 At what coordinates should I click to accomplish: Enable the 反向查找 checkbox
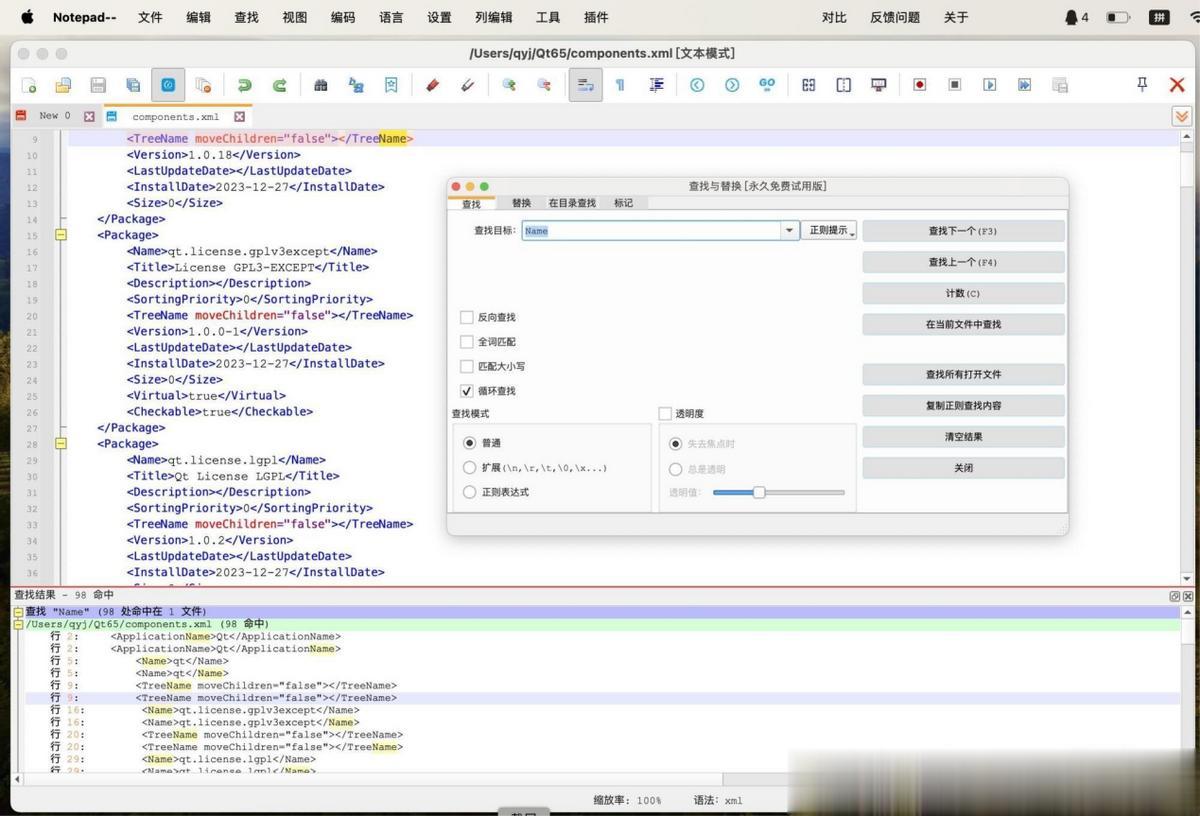click(467, 317)
